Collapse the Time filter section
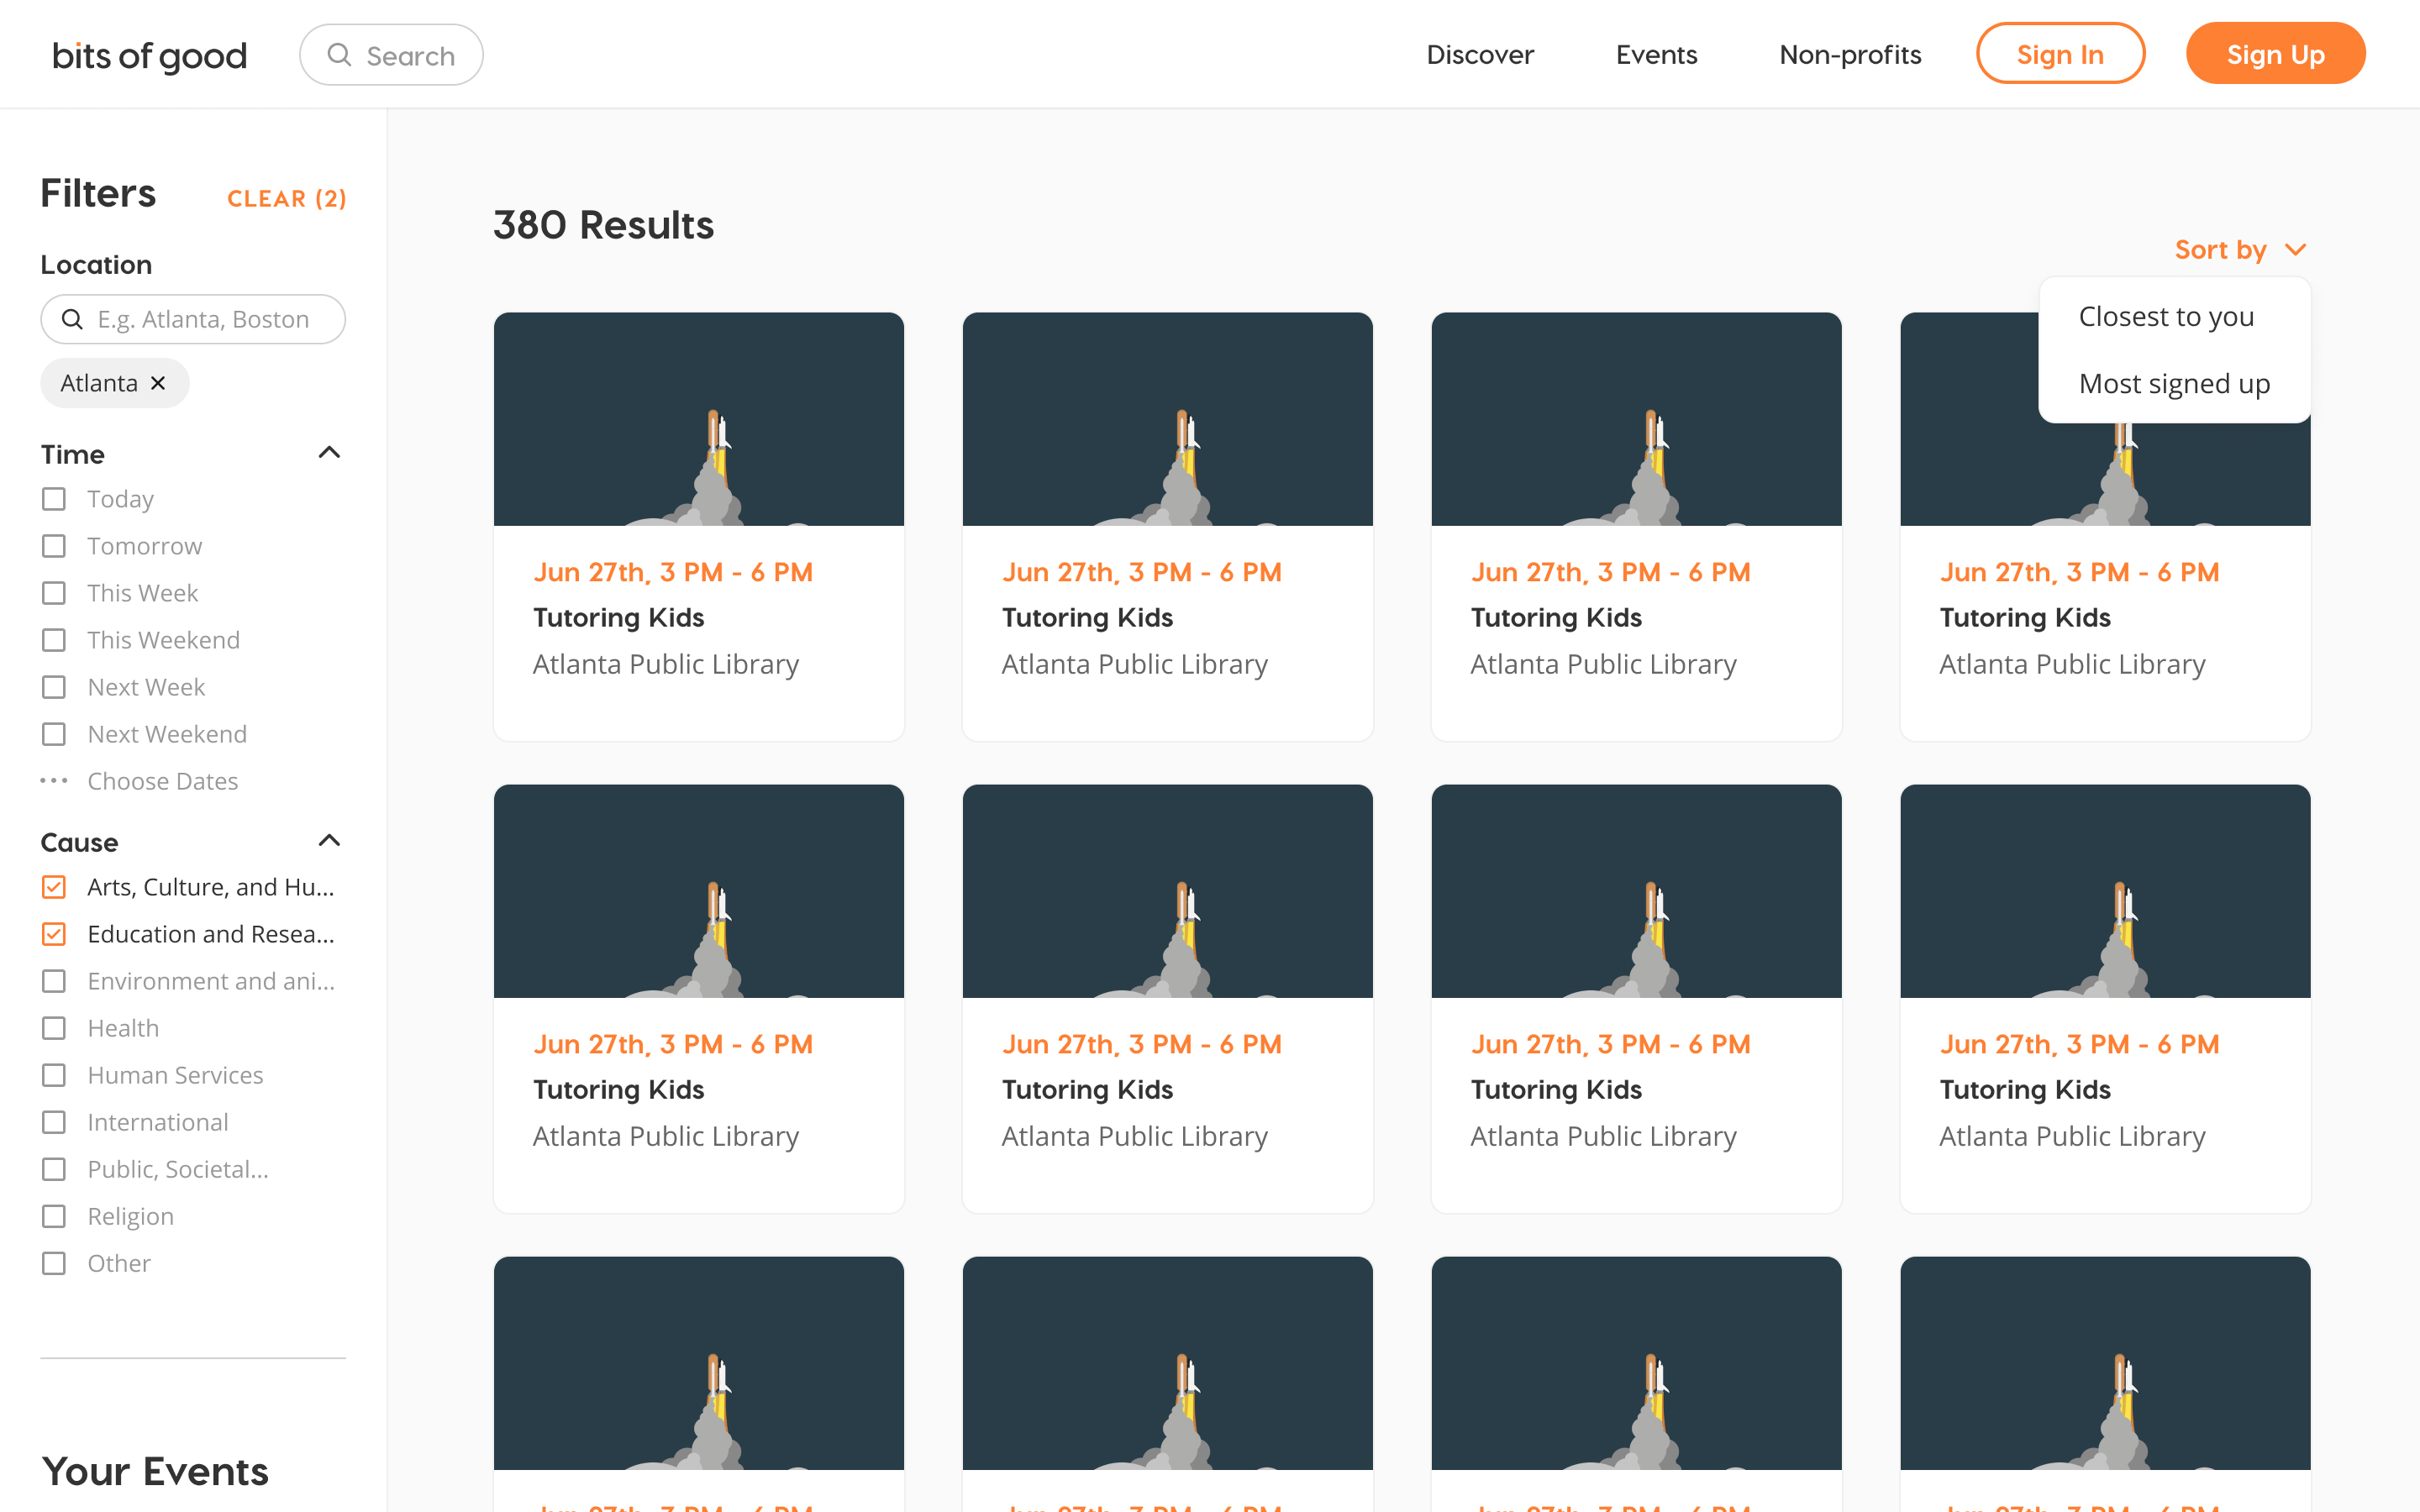 pos(329,453)
